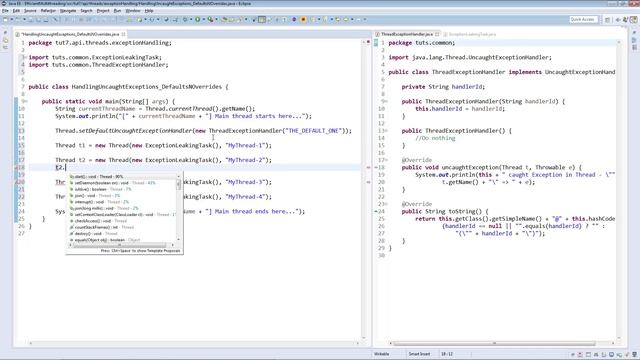Screen dimensions: 640x360
Task: Open the Window menu
Action: pos(132,11)
